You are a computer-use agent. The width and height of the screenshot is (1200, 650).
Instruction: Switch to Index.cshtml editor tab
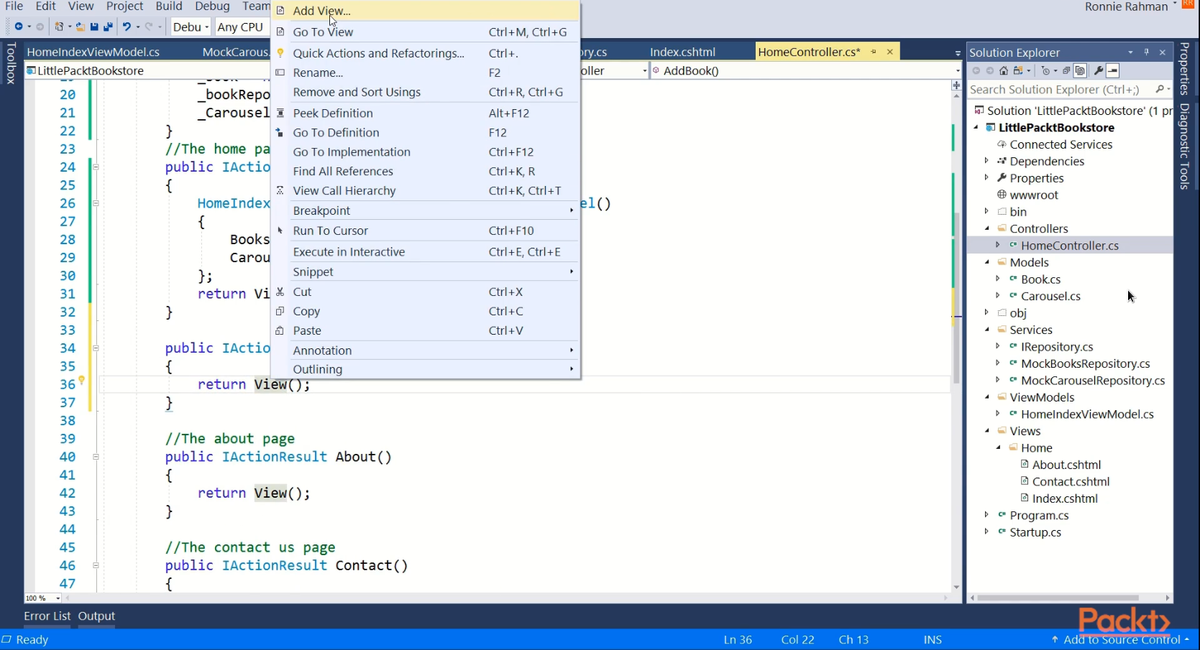pyautogui.click(x=683, y=51)
